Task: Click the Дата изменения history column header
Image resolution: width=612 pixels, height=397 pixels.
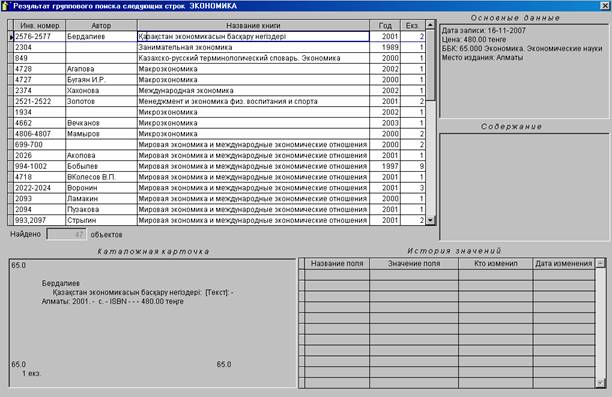Action: point(564,263)
